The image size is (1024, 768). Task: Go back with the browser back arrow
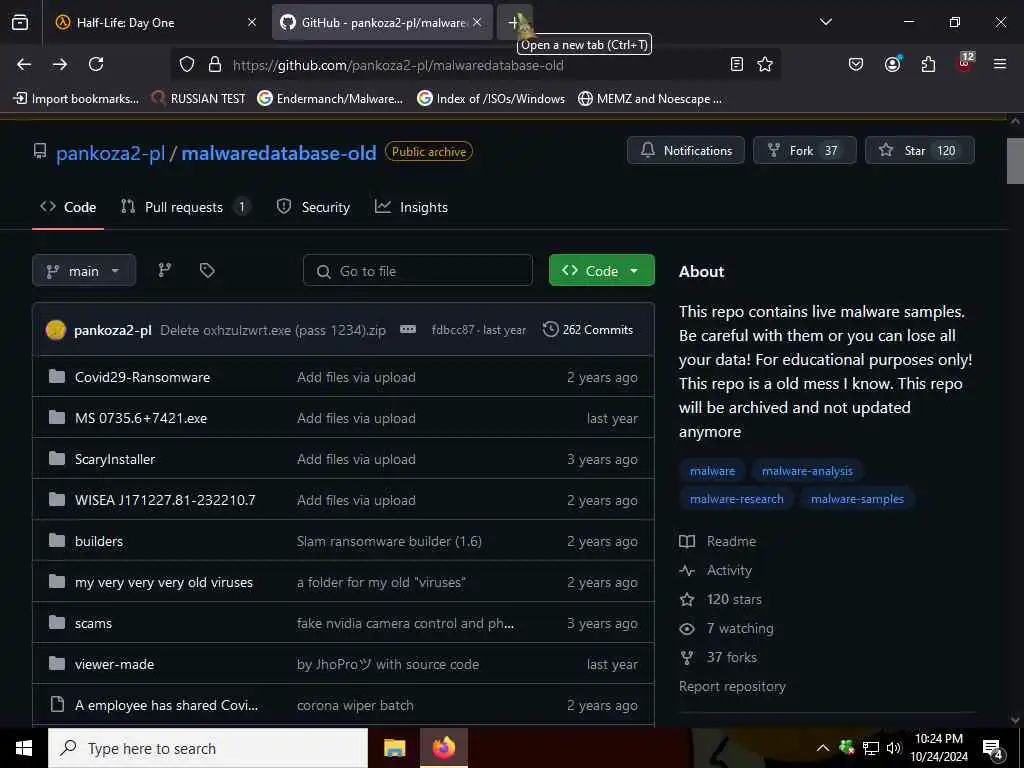(x=24, y=64)
